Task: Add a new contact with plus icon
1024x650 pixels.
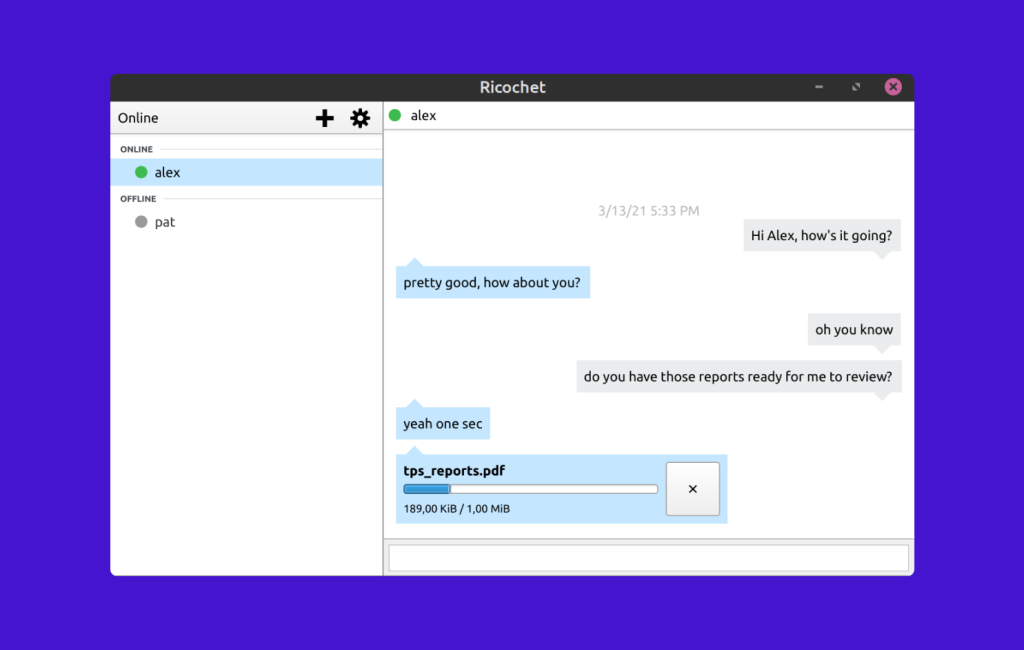Action: pyautogui.click(x=325, y=118)
